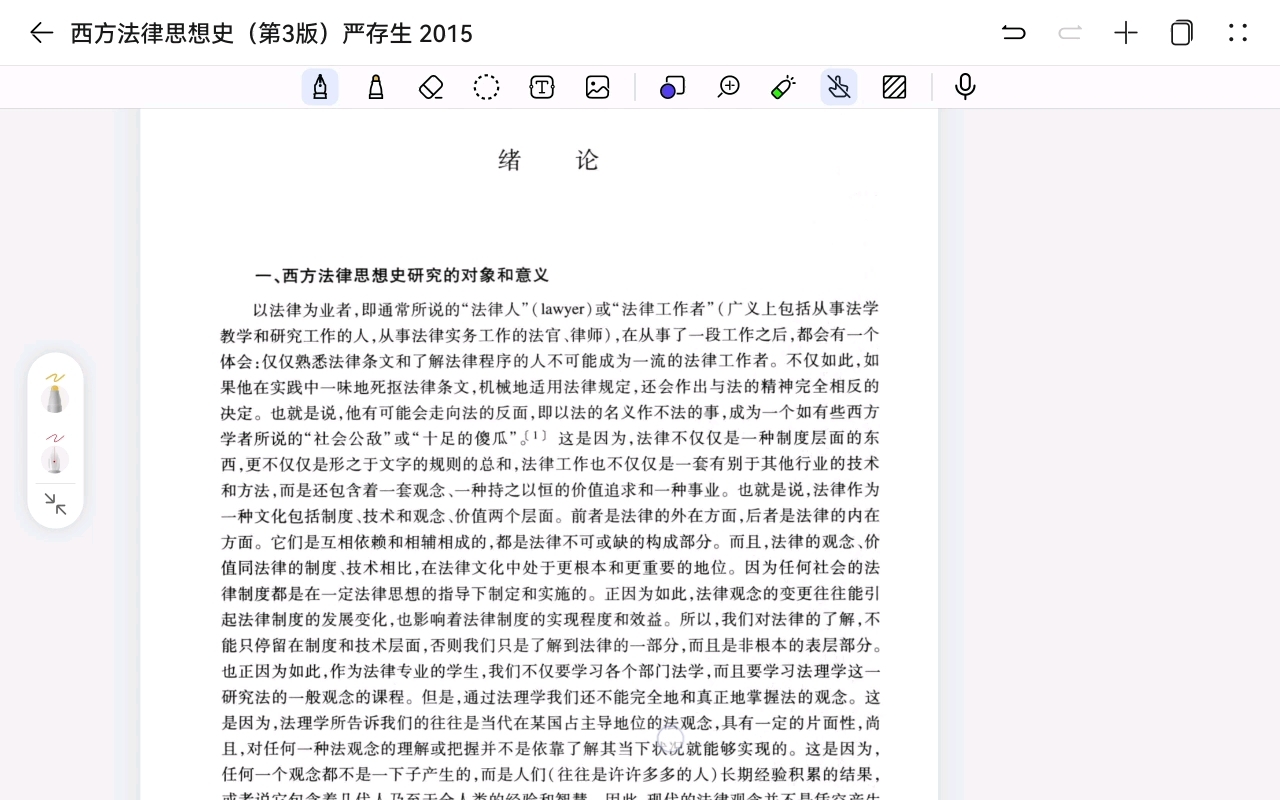1280x800 pixels.
Task: Tap the chapter heading 绪论
Action: click(548, 160)
